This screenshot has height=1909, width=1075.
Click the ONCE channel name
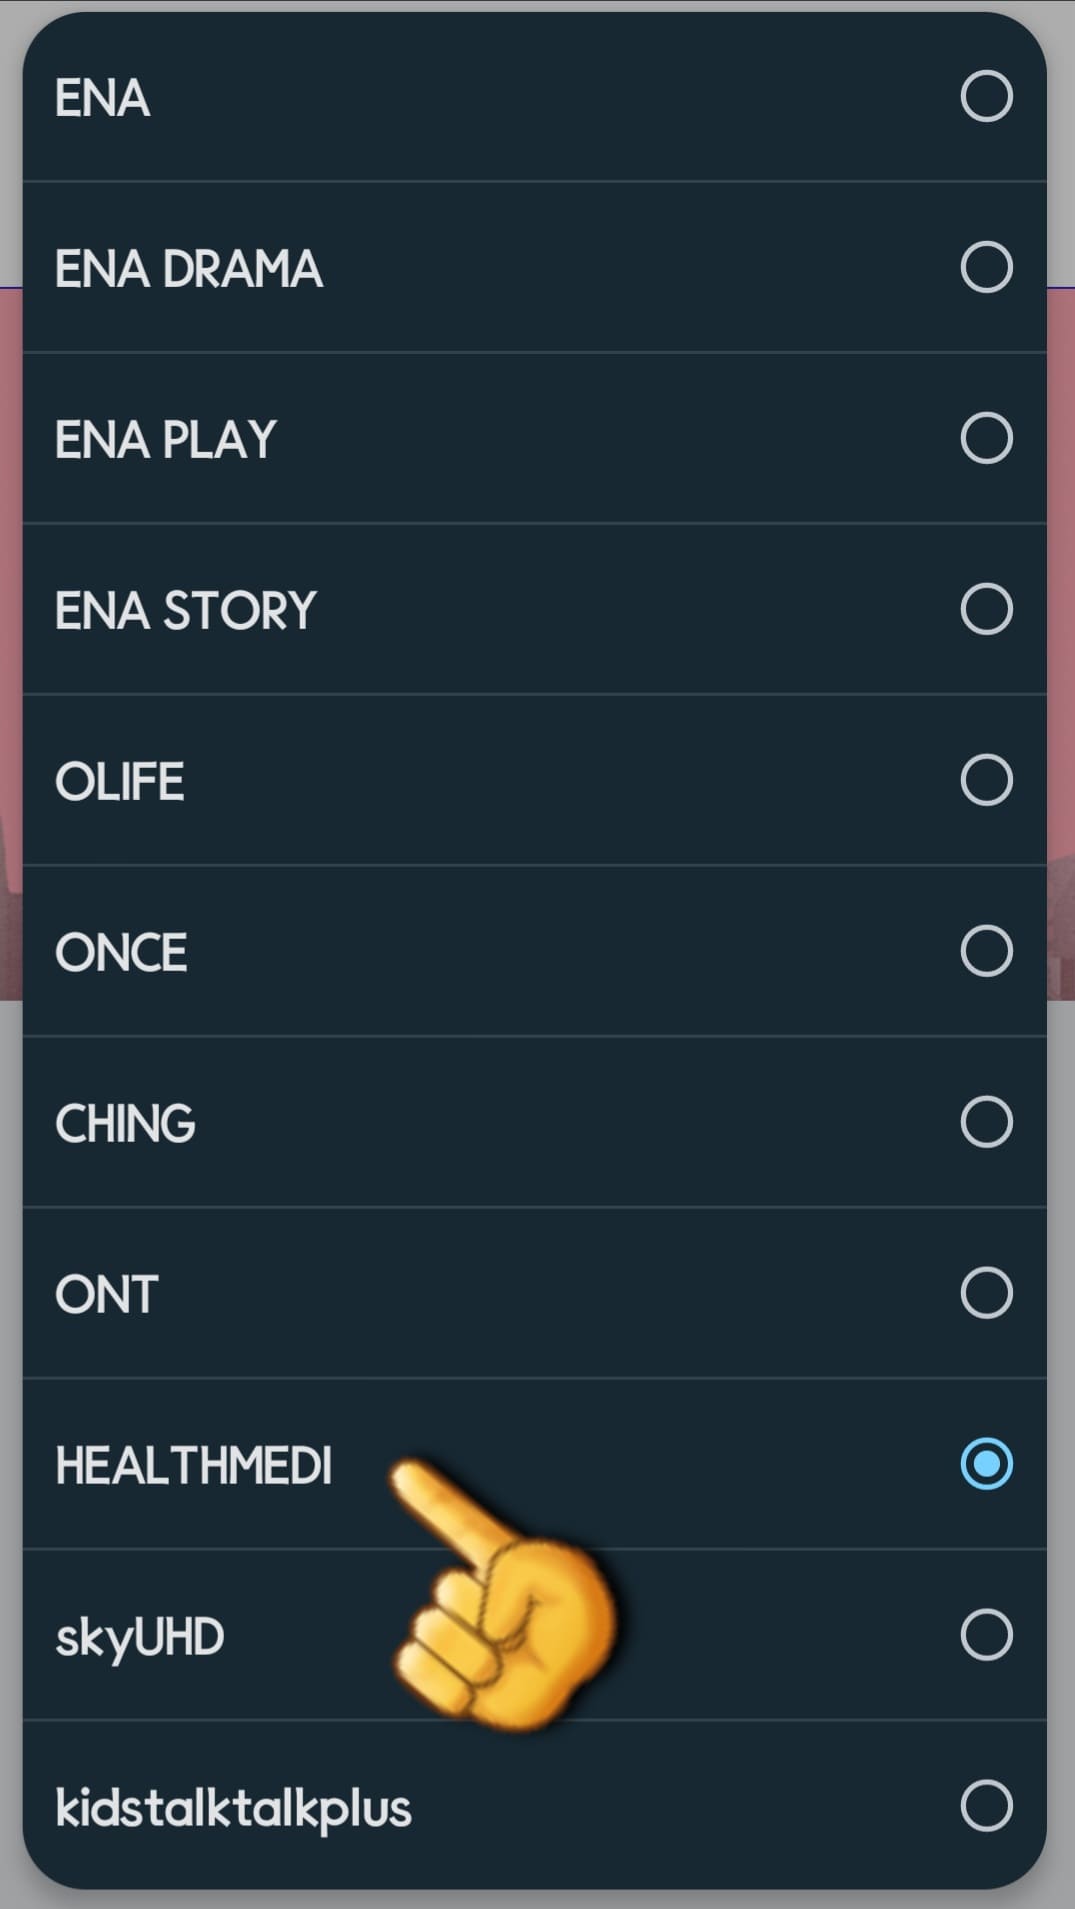point(122,951)
